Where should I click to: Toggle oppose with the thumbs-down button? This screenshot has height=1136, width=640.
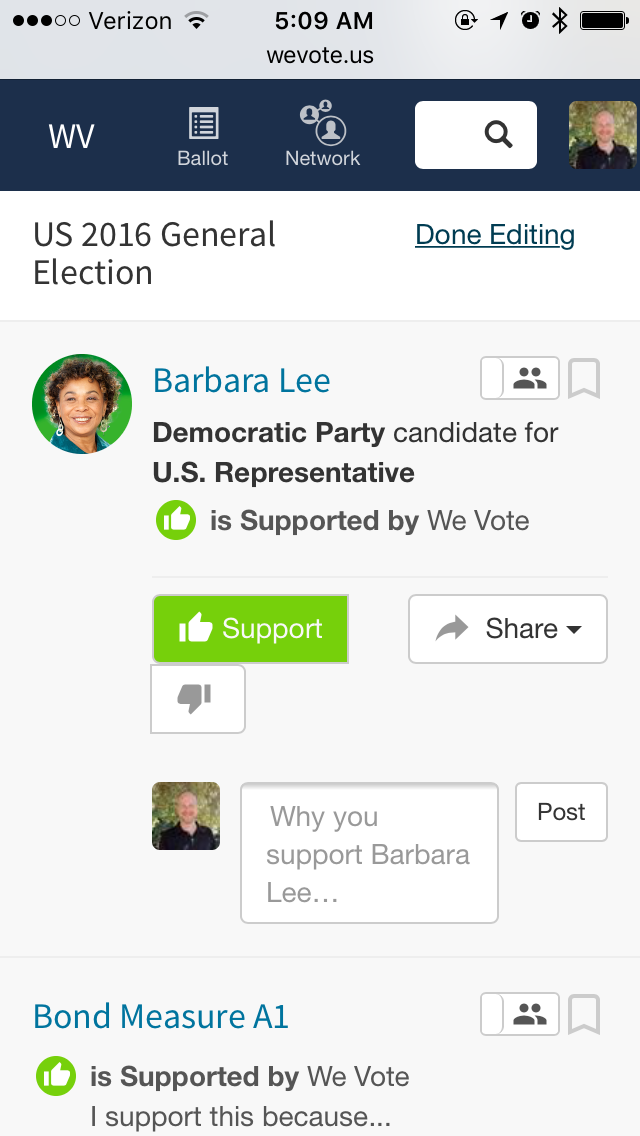[x=197, y=698]
